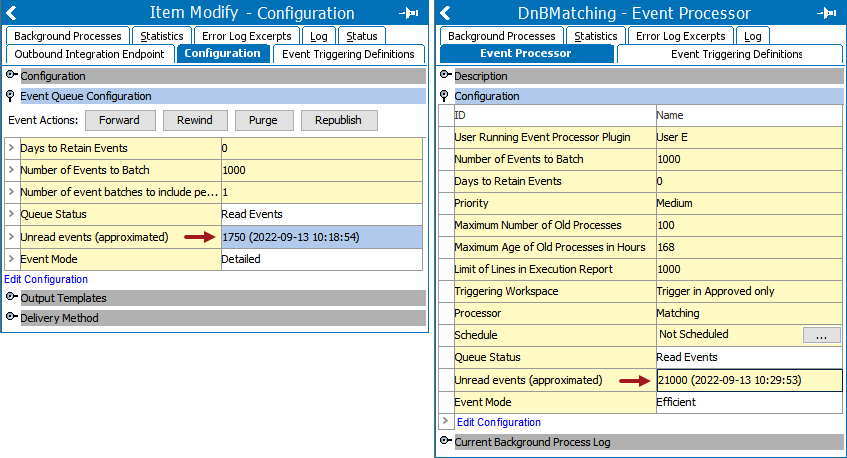847x458 pixels.
Task: Collapse the Event Queue Configuration section
Action: 11,97
